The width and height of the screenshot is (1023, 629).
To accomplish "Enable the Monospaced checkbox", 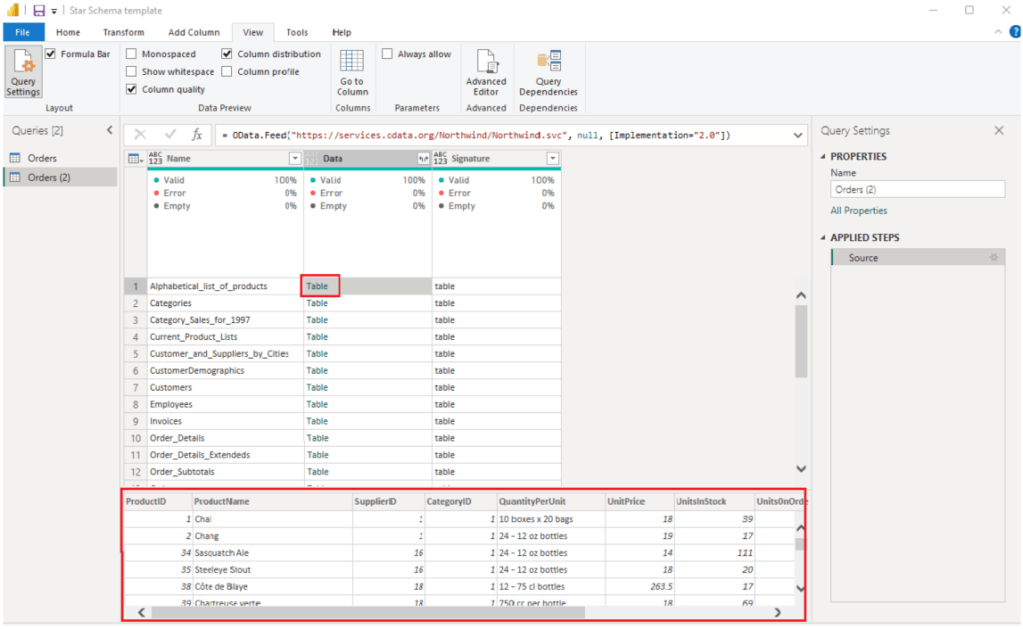I will 132,54.
